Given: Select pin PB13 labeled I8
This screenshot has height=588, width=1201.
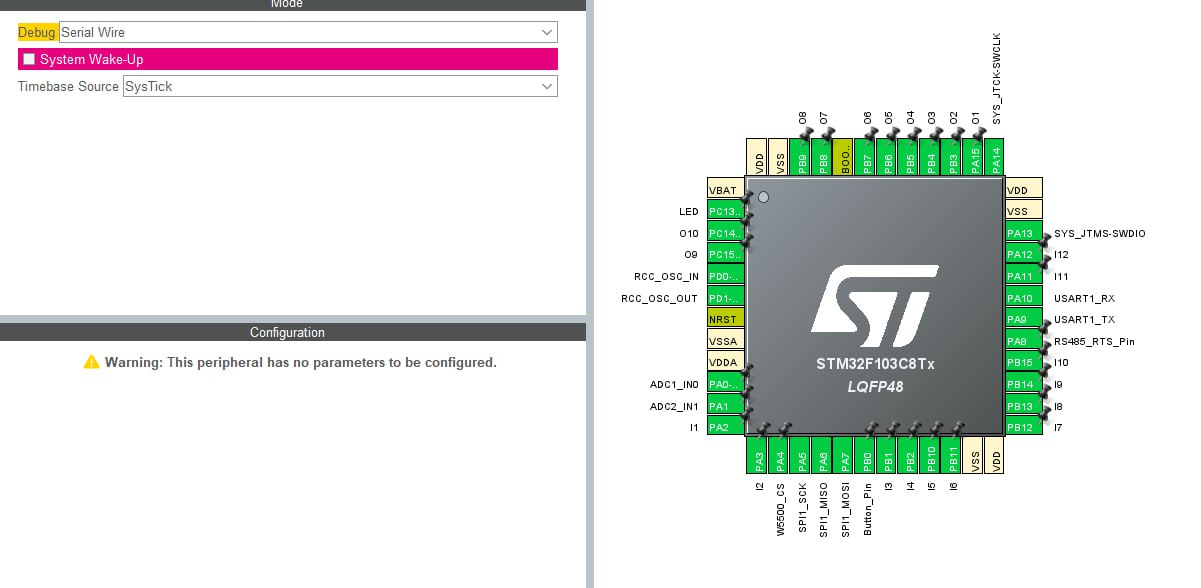Looking at the screenshot, I should [x=1023, y=406].
